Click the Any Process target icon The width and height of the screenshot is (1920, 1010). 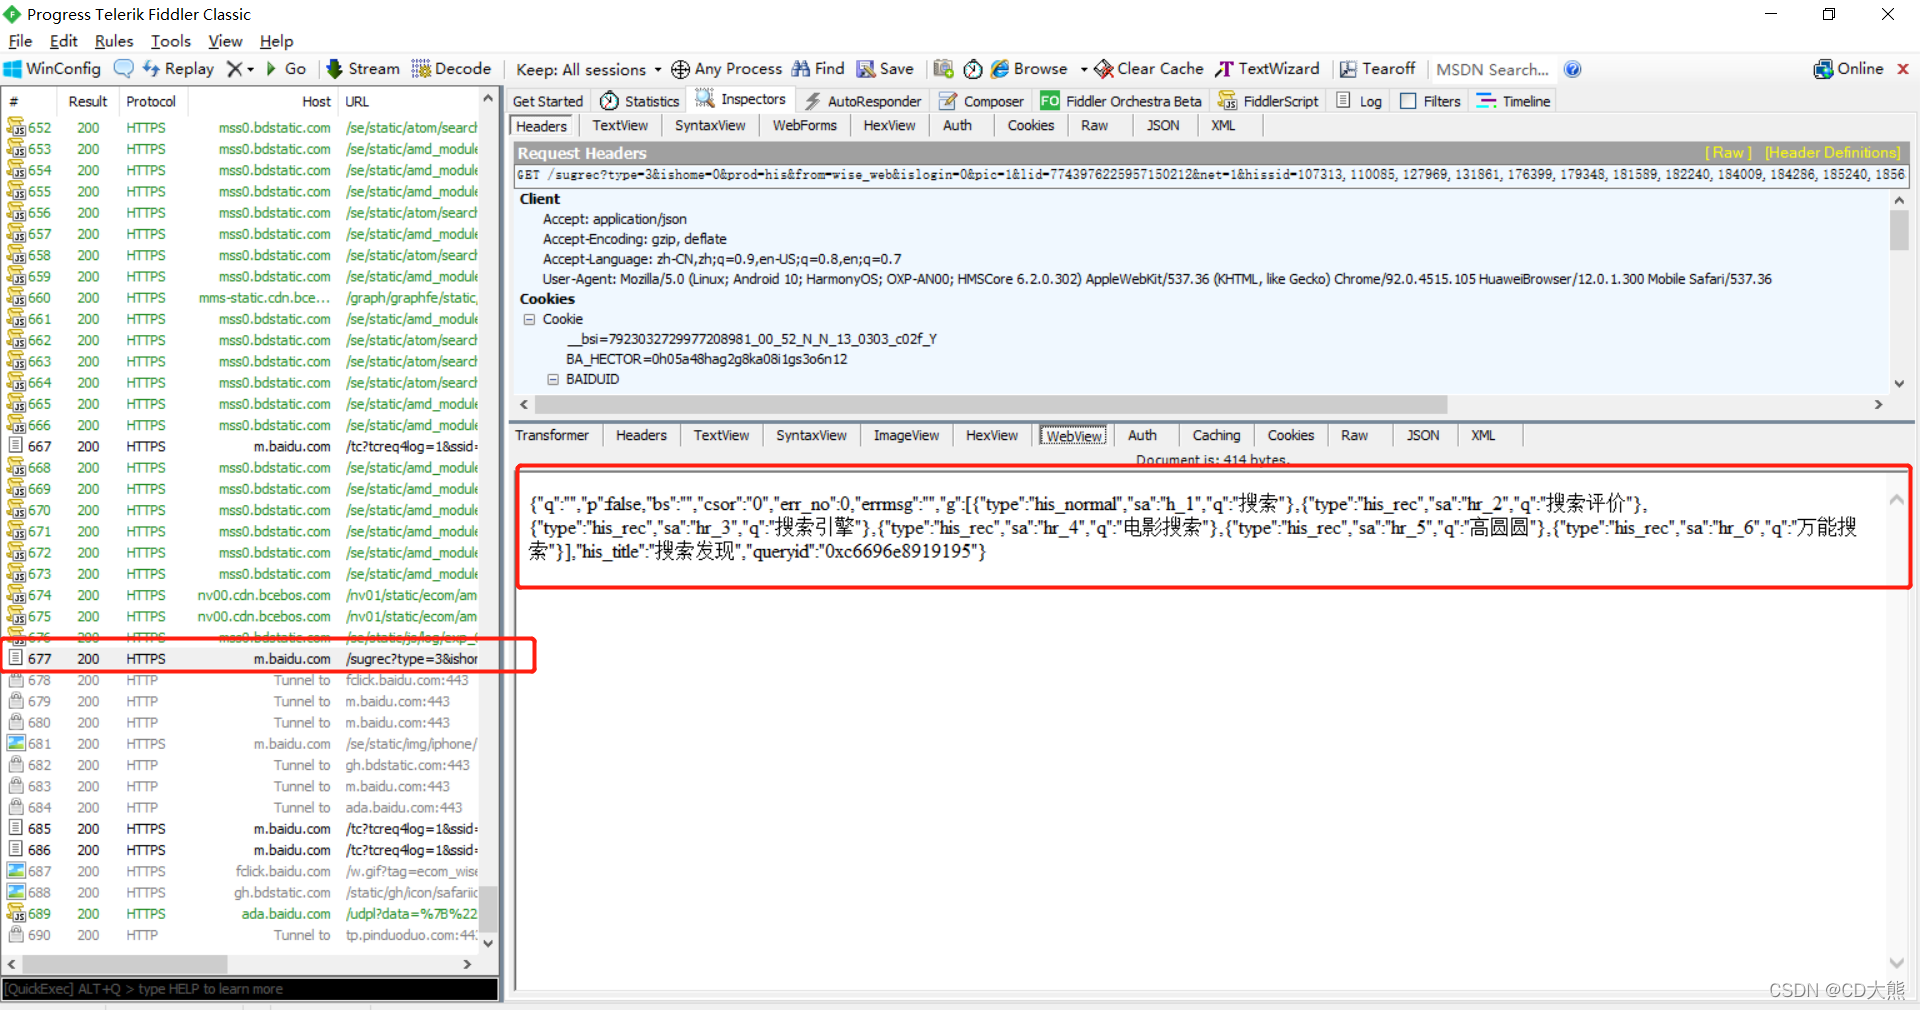click(680, 69)
